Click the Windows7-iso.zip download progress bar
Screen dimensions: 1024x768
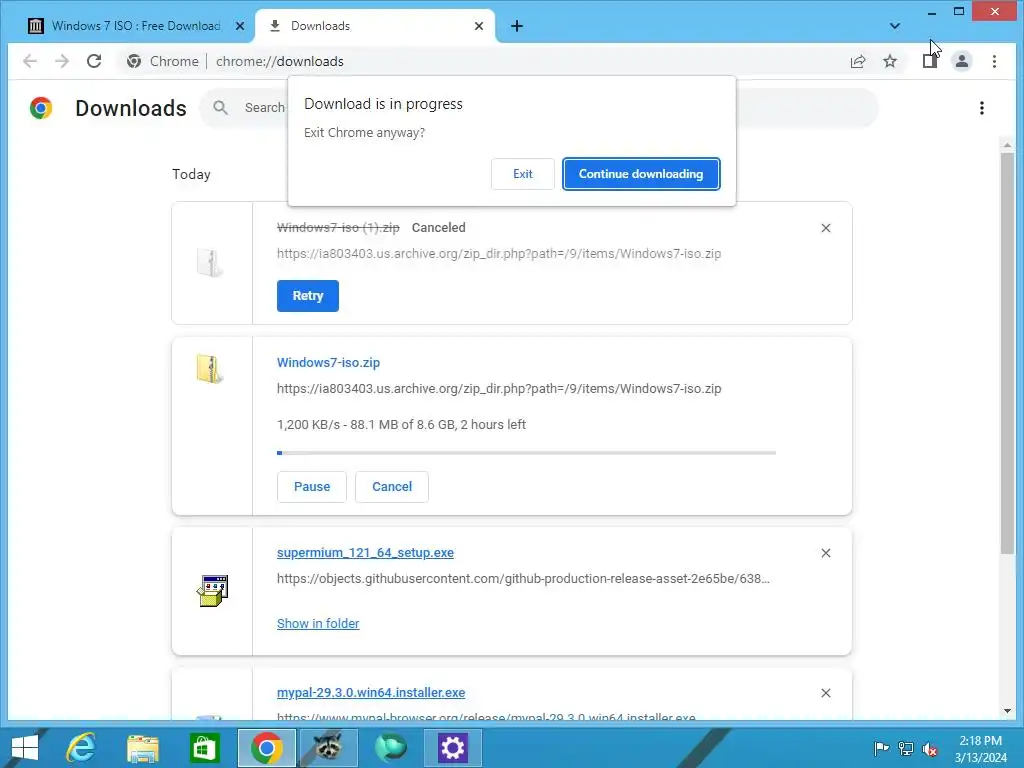click(x=526, y=453)
